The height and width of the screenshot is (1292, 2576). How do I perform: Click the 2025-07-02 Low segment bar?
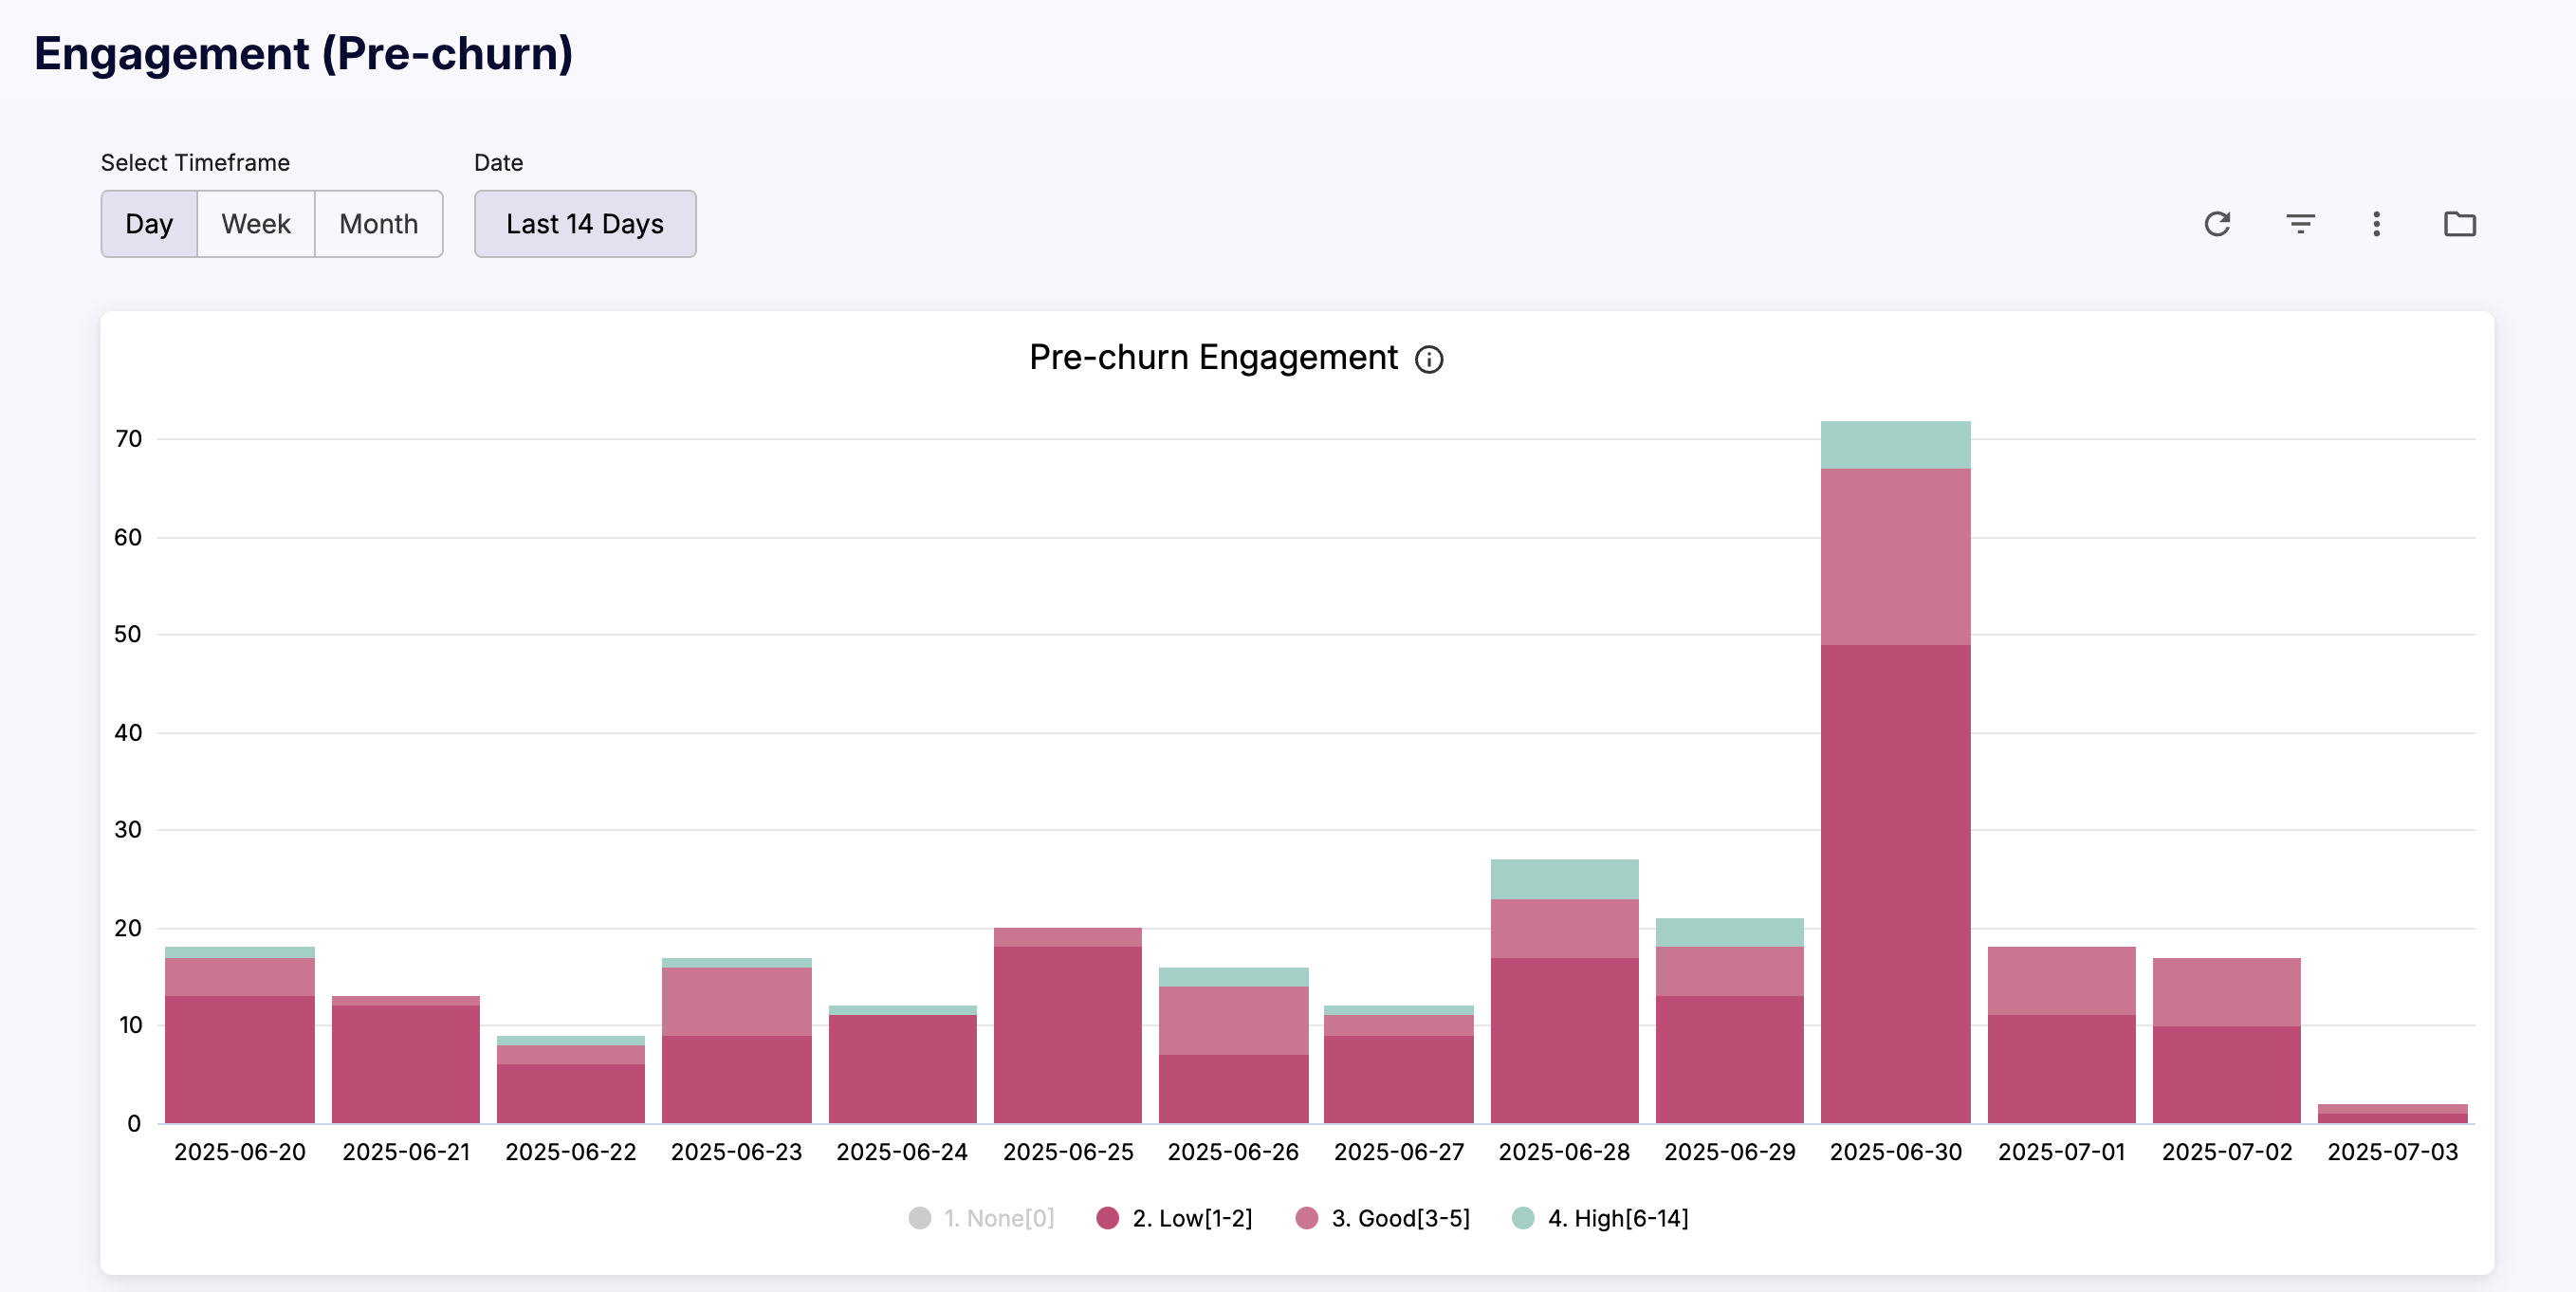point(2226,1074)
